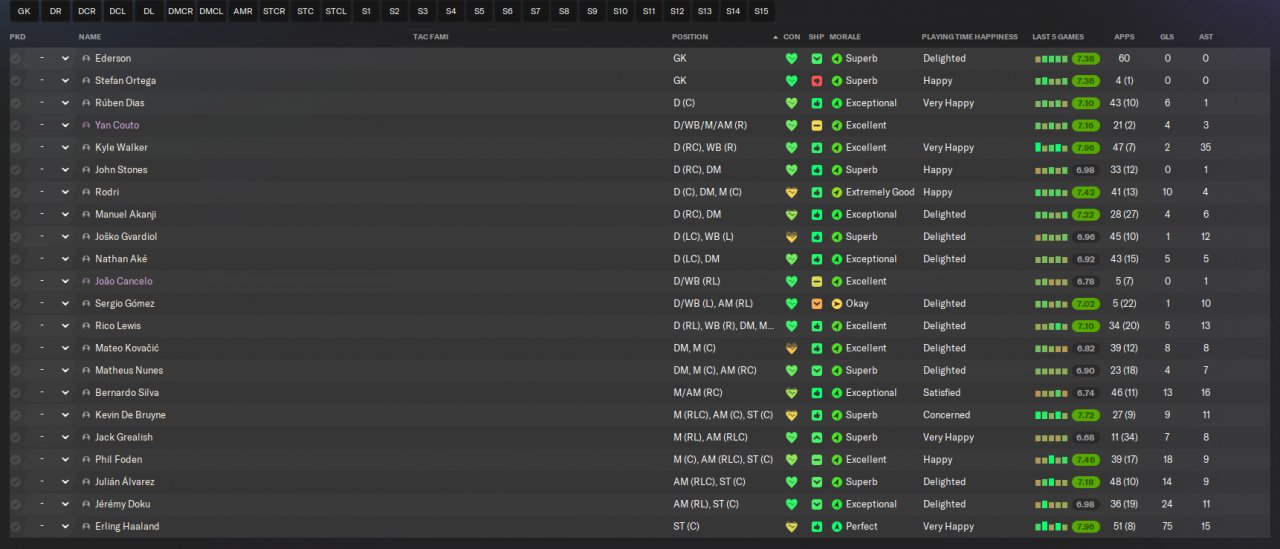This screenshot has width=1280, height=549.
Task: Click Sergio Gómez's Okay morale arrow icon
Action: pos(837,303)
